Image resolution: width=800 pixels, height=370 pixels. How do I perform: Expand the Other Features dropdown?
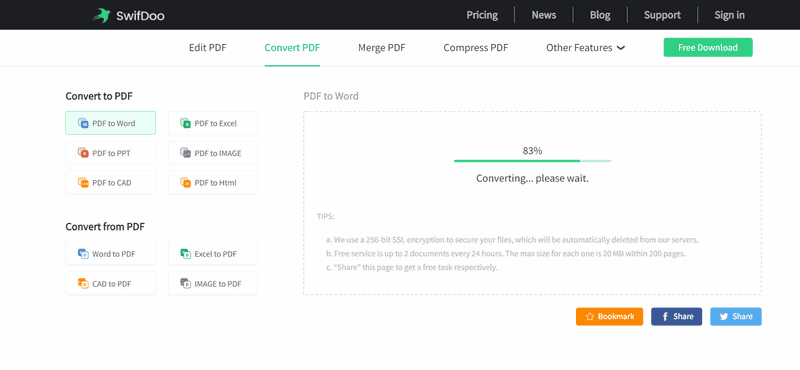pyautogui.click(x=585, y=47)
